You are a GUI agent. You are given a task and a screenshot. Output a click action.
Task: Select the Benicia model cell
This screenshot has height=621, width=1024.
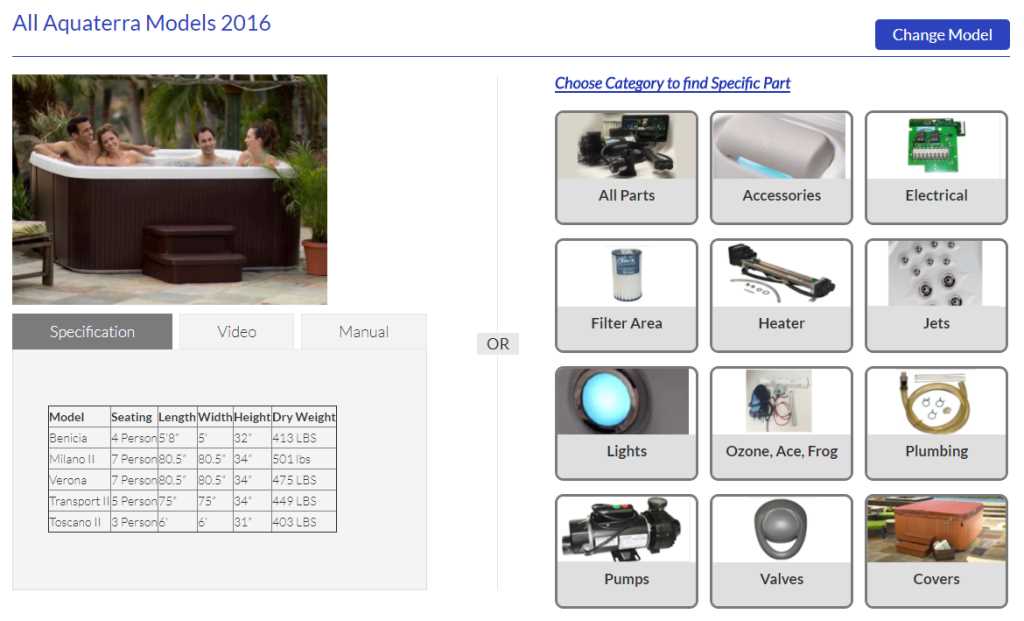(x=79, y=438)
